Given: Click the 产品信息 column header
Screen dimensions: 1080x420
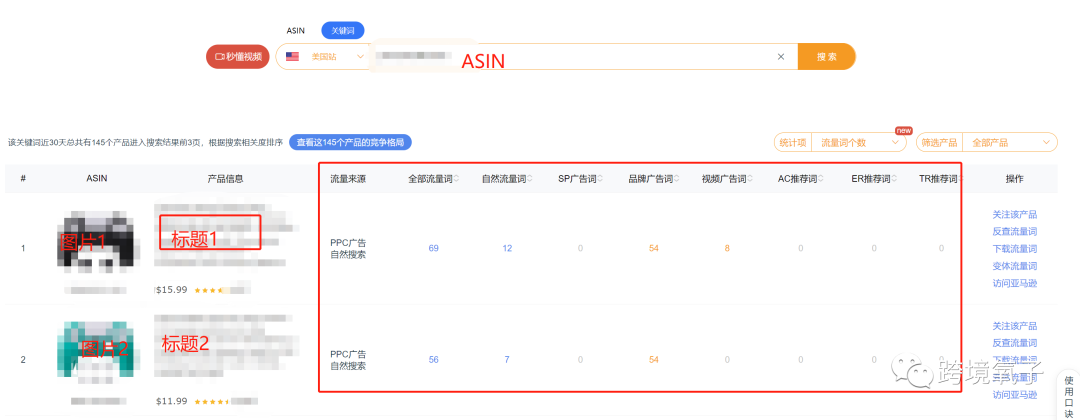Looking at the screenshot, I should pos(225,179).
